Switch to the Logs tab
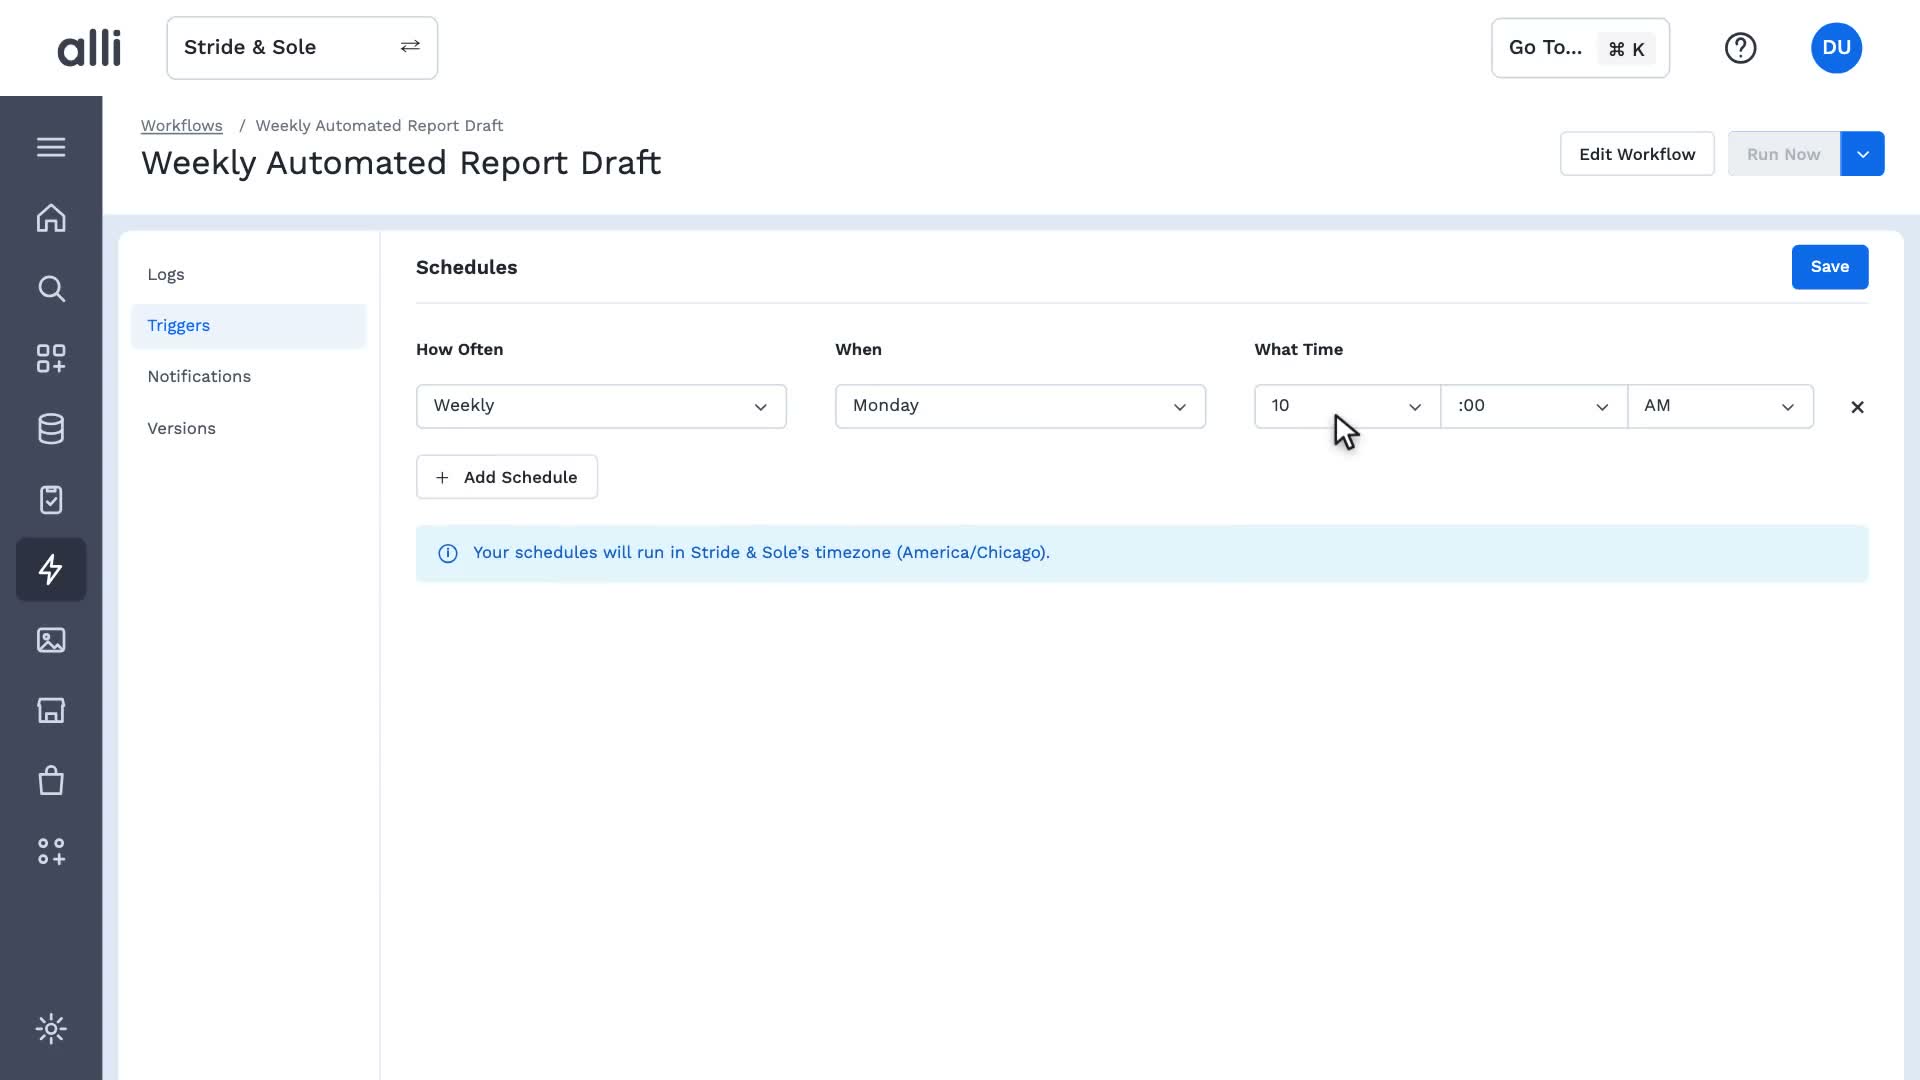This screenshot has height=1080, width=1920. pyautogui.click(x=248, y=275)
